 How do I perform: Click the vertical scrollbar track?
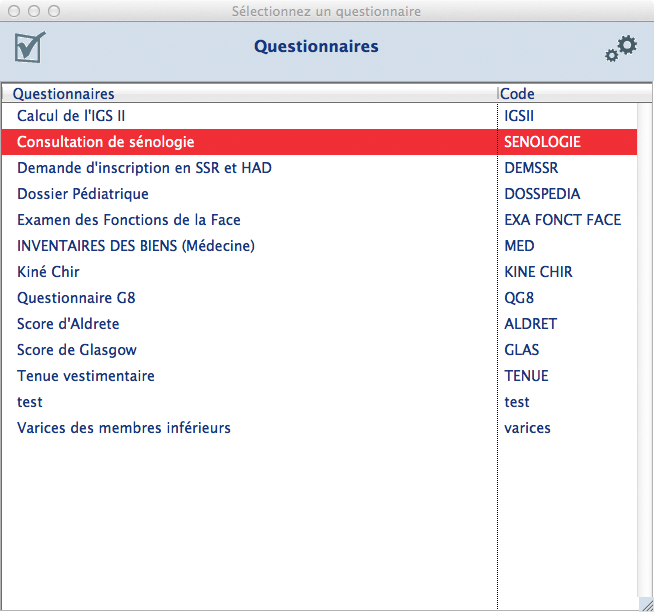click(x=645, y=350)
